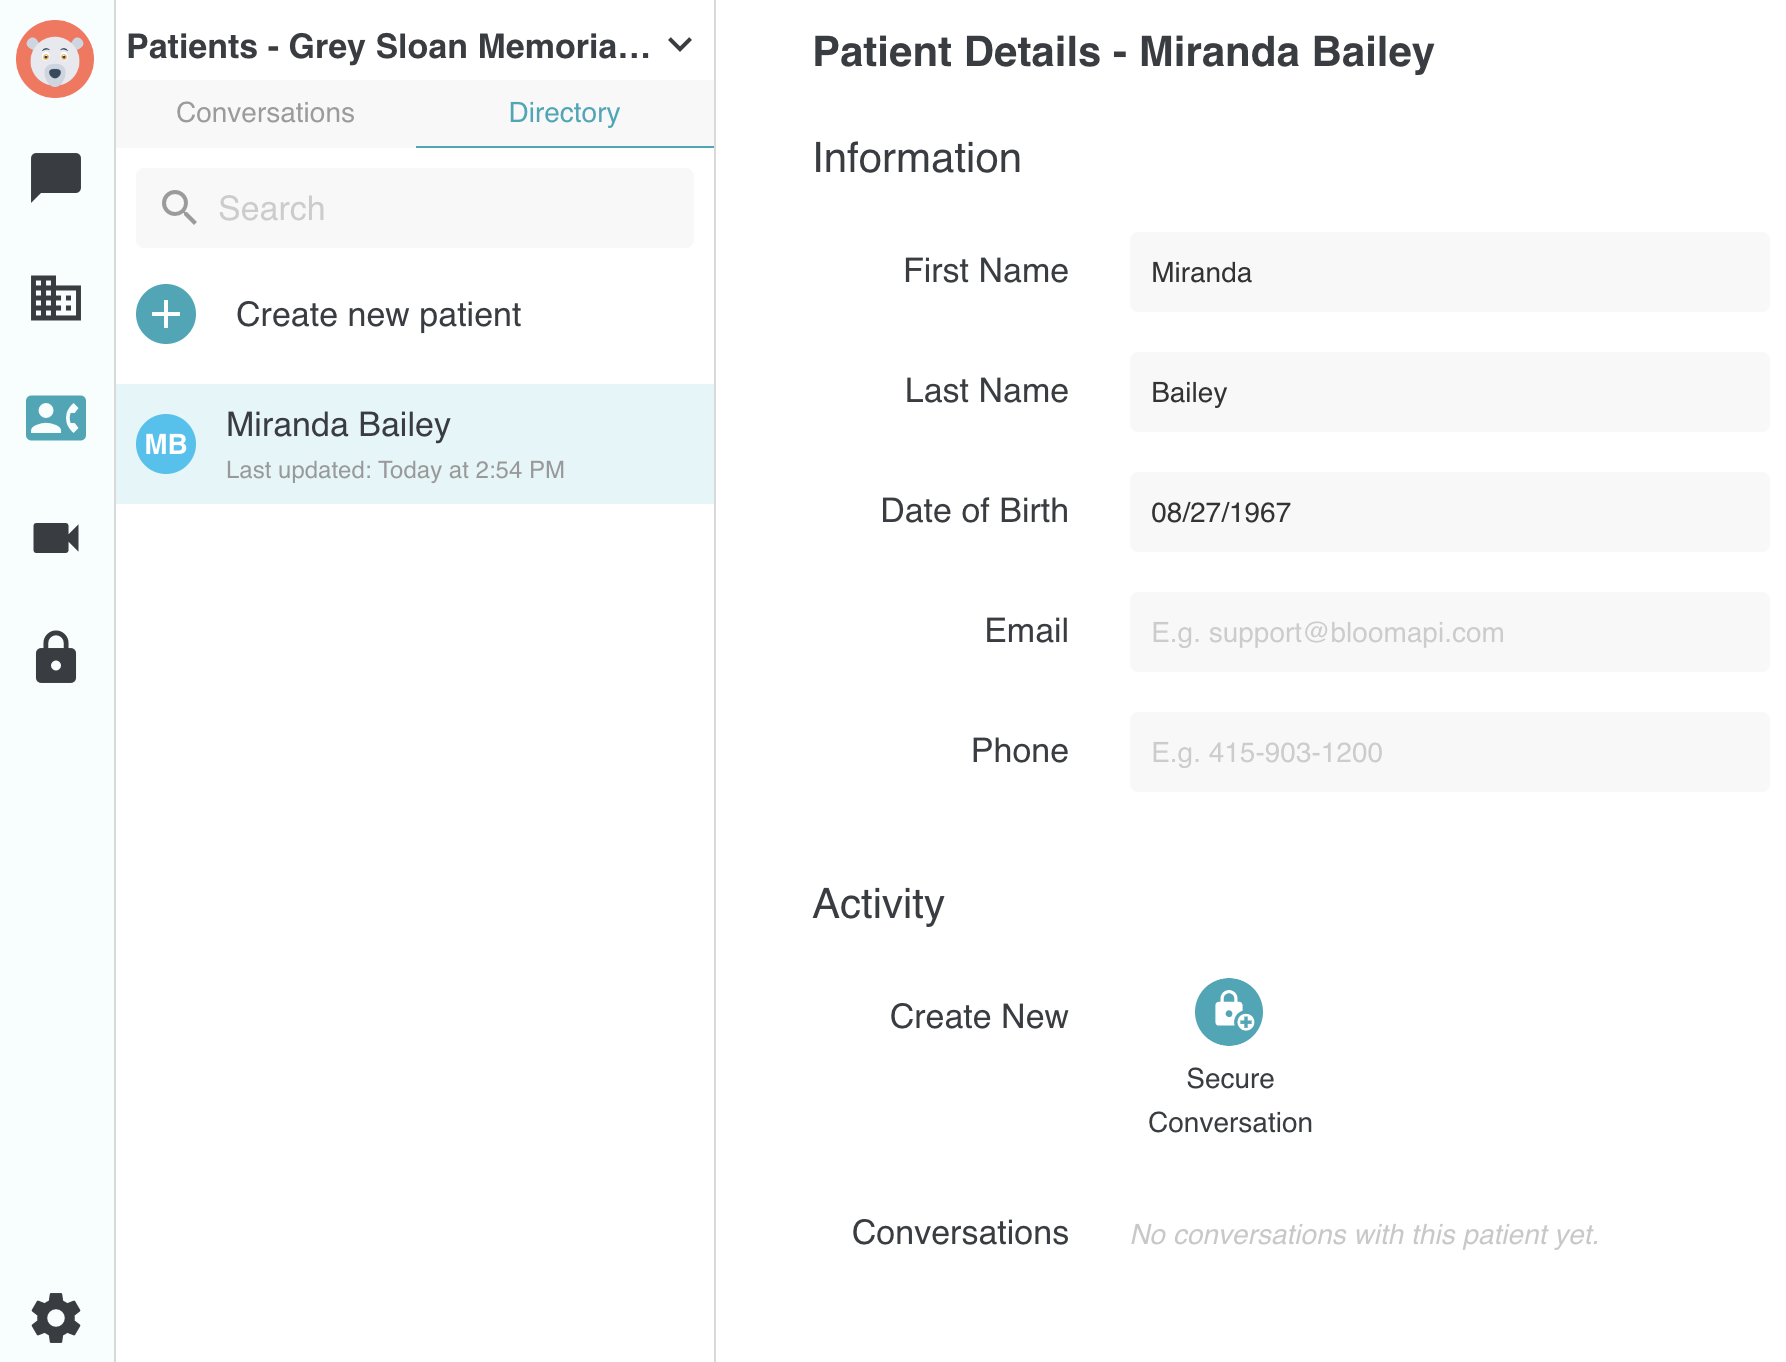Screen dimensions: 1786x1362
Task: Click the Email input field
Action: [x=1449, y=632]
